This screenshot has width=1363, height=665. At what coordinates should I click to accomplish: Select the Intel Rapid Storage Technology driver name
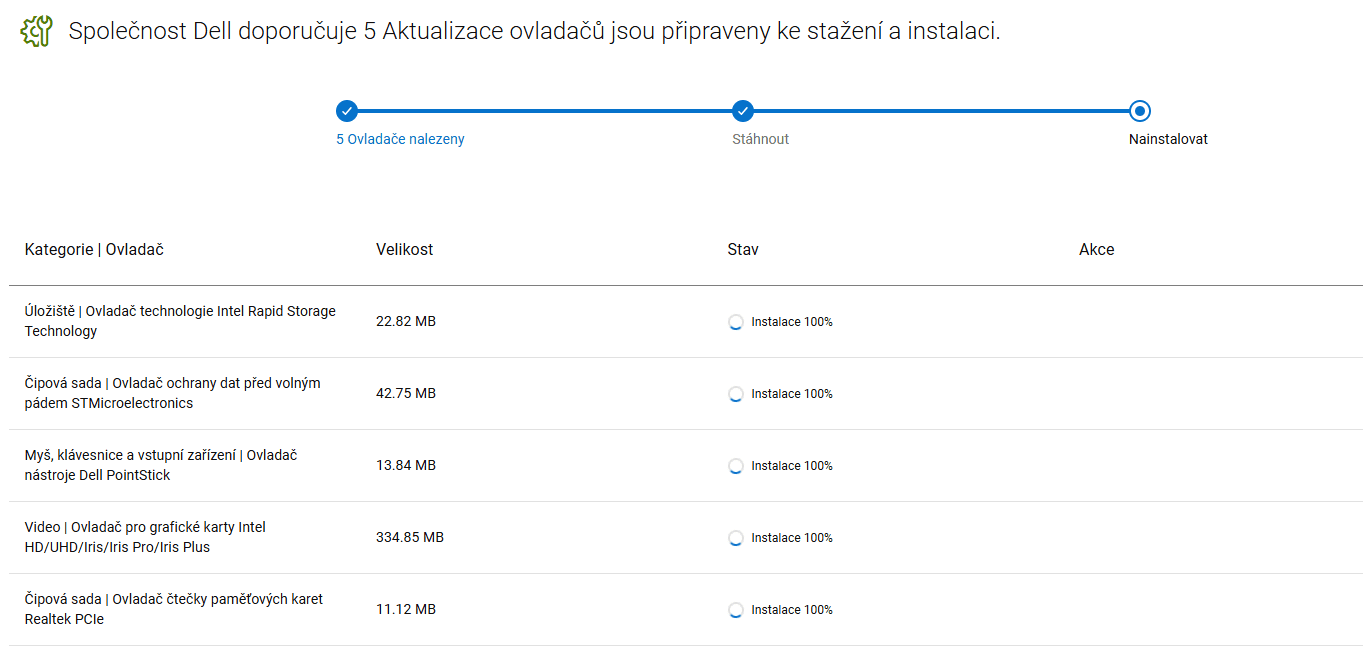[180, 321]
